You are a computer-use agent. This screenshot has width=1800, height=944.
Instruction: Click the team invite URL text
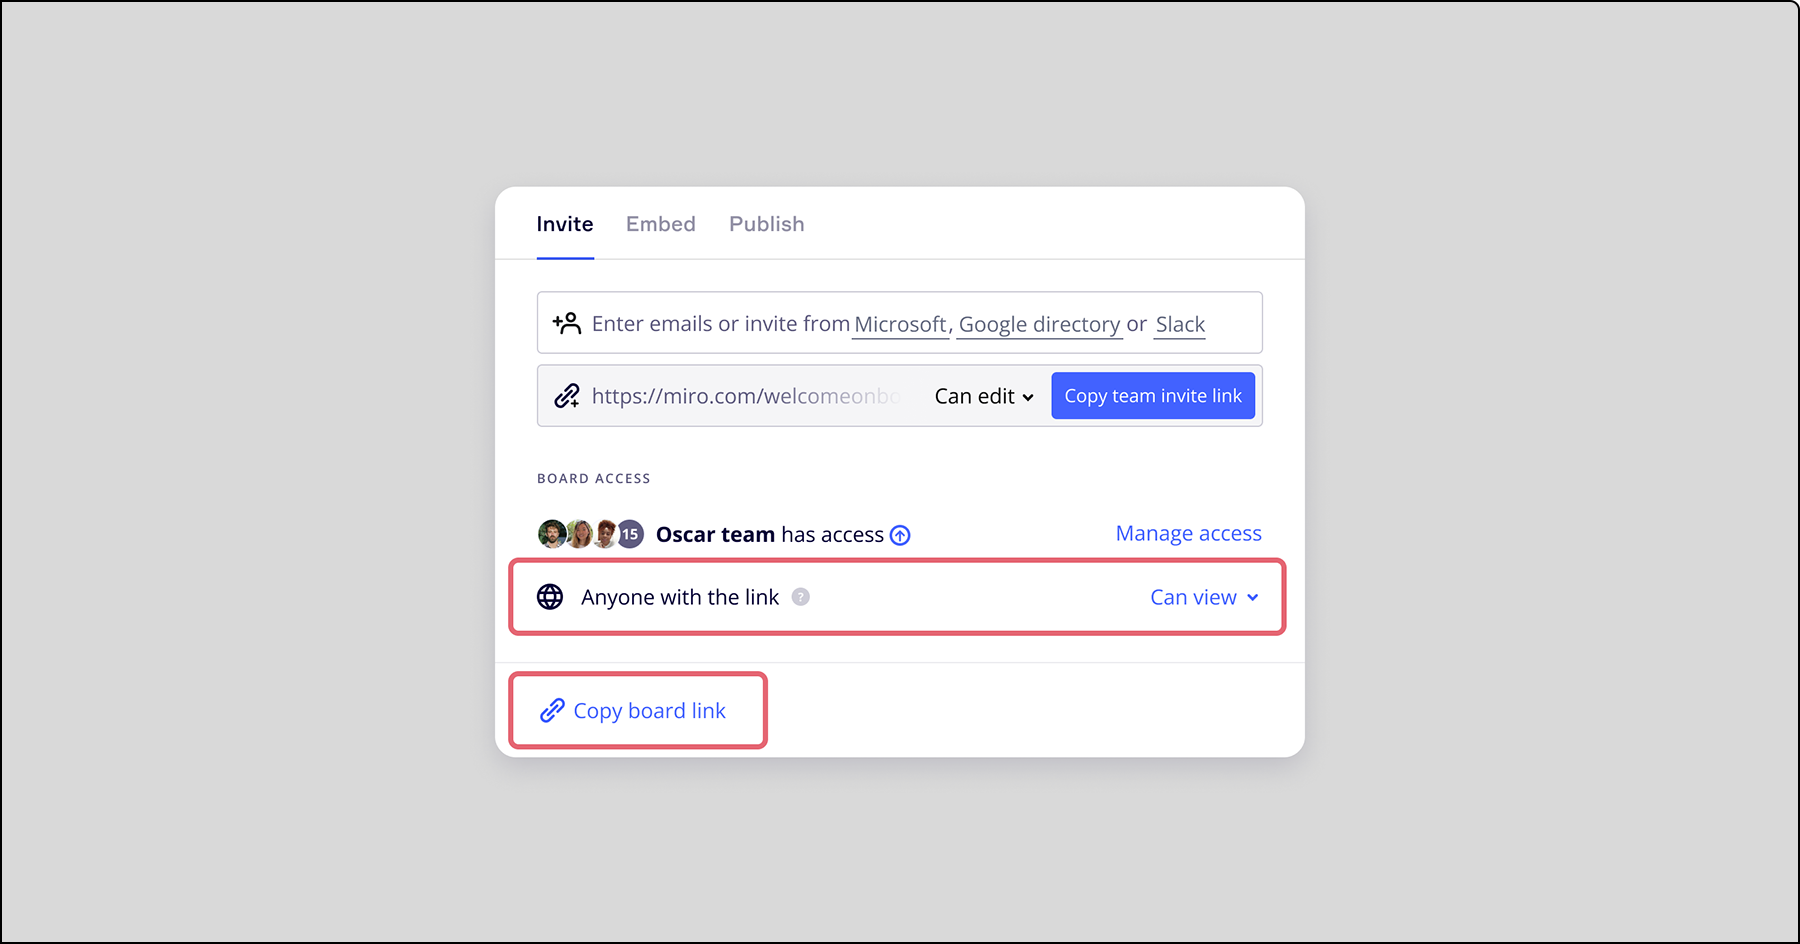coord(745,396)
